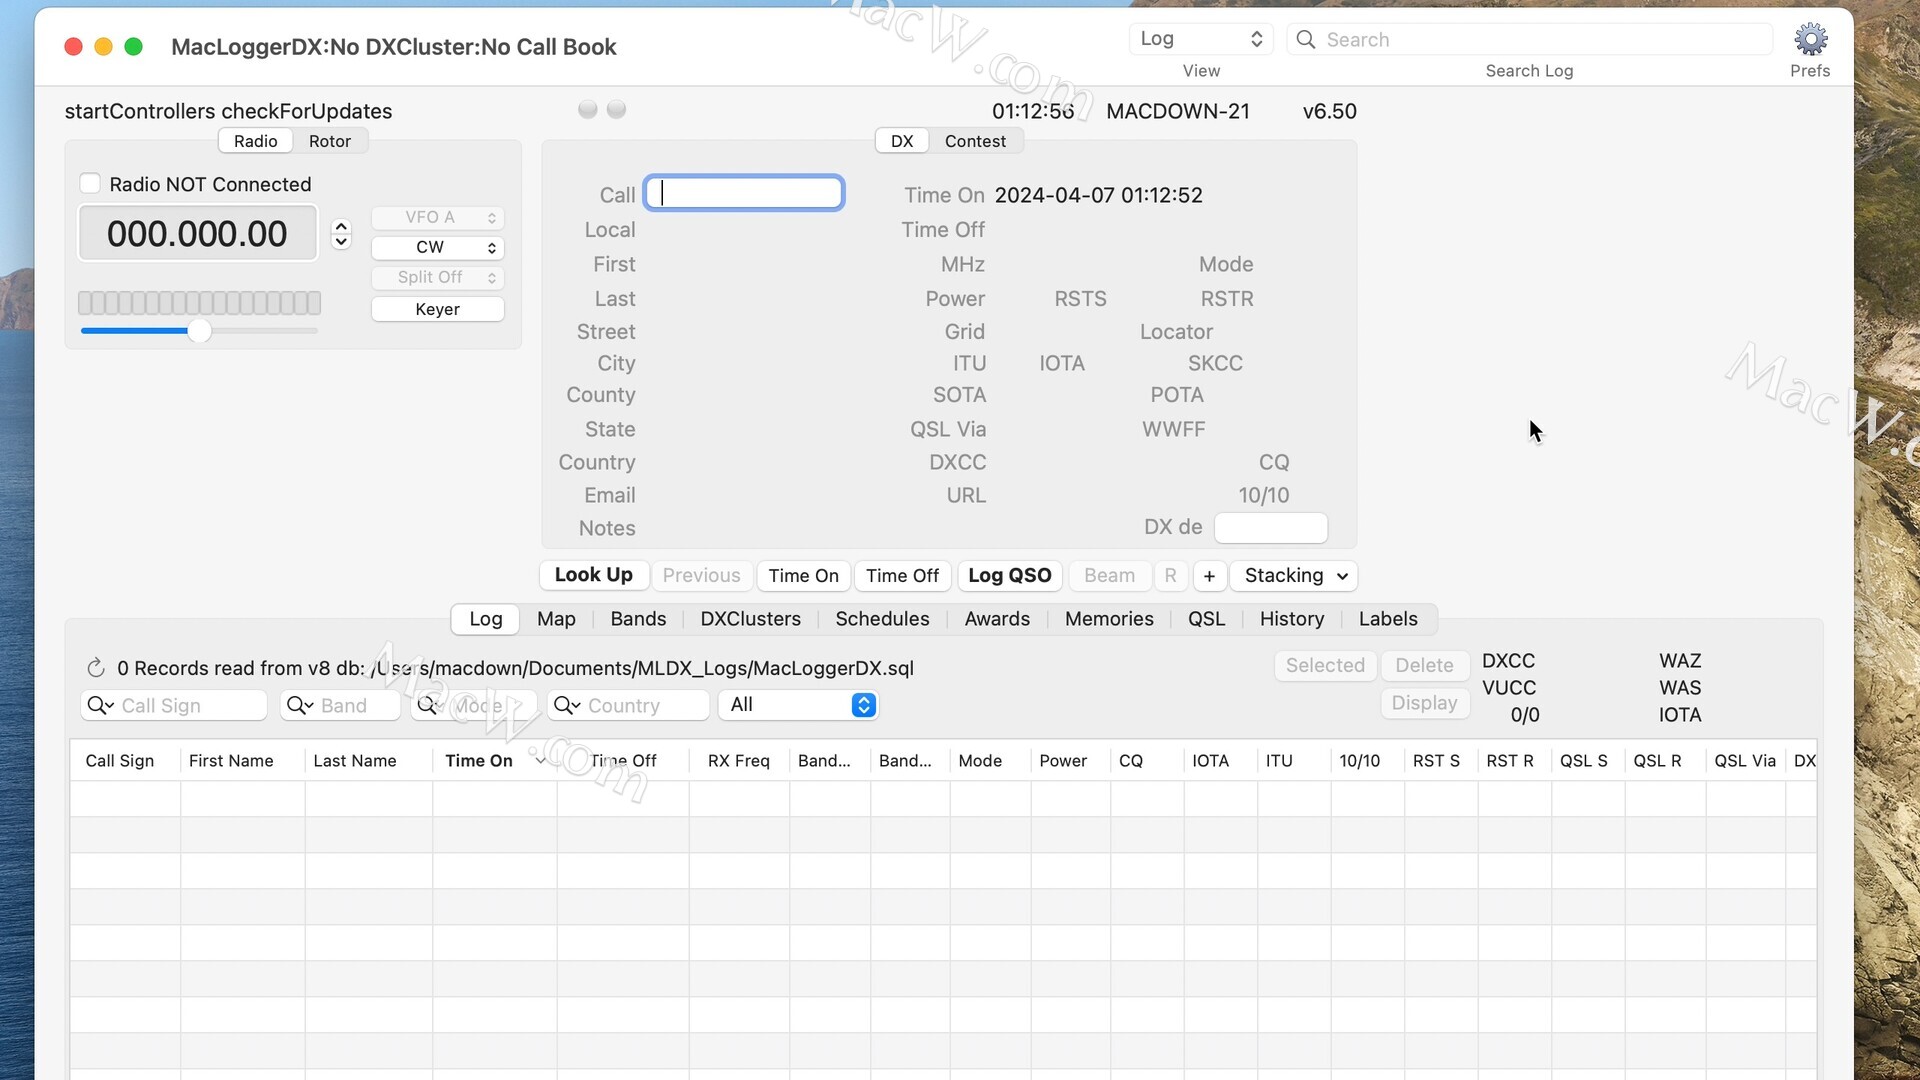Switch to Contest entry mode
Image resolution: width=1920 pixels, height=1080 pixels.
[x=975, y=141]
